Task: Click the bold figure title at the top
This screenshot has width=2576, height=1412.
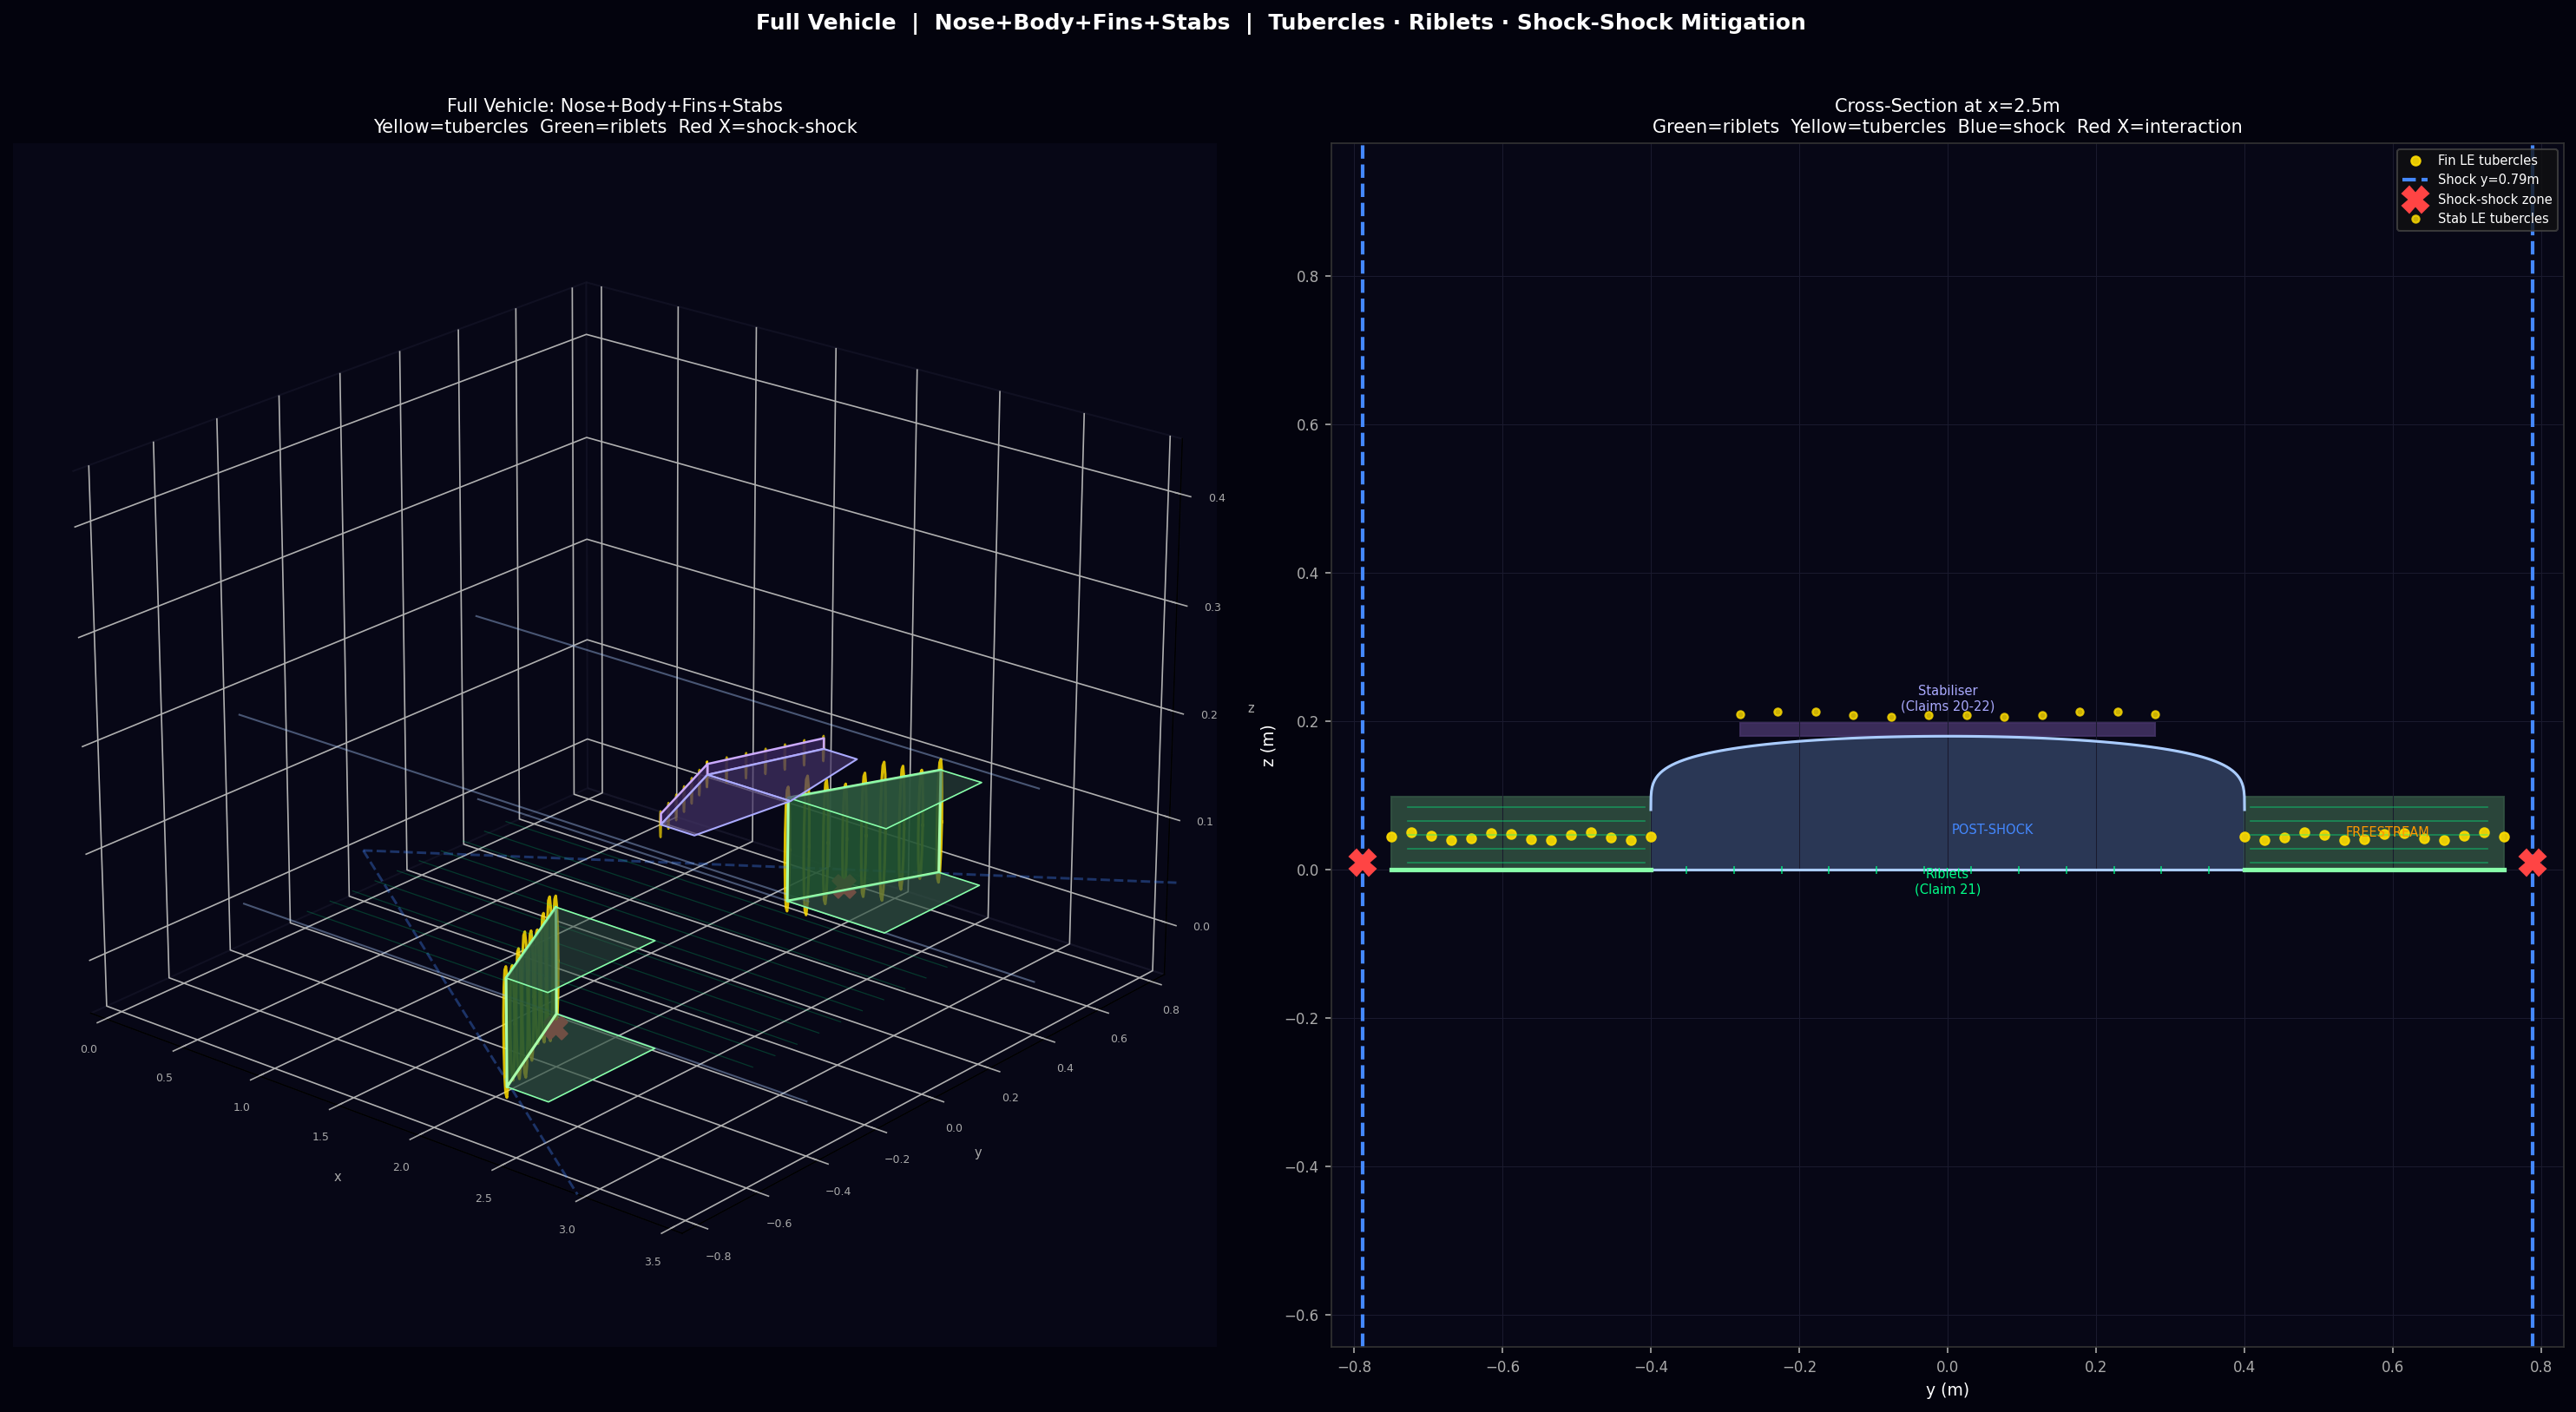Action: point(1280,22)
